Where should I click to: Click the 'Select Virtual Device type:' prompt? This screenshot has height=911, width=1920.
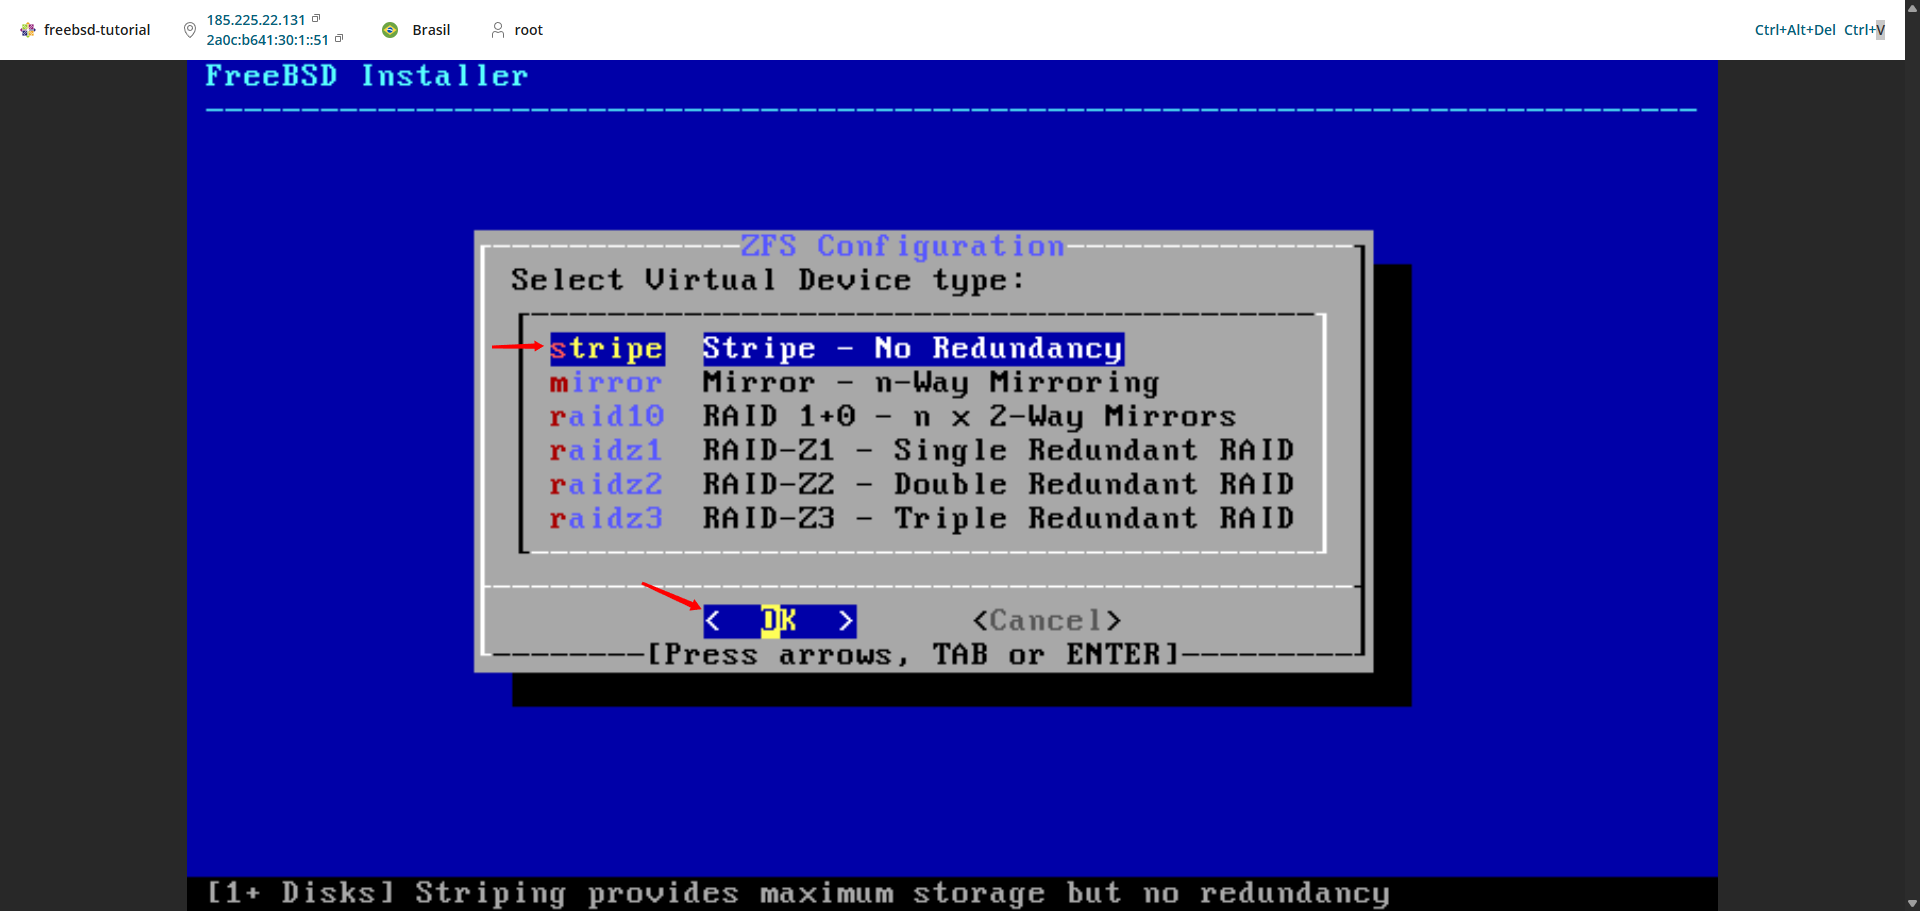point(768,280)
